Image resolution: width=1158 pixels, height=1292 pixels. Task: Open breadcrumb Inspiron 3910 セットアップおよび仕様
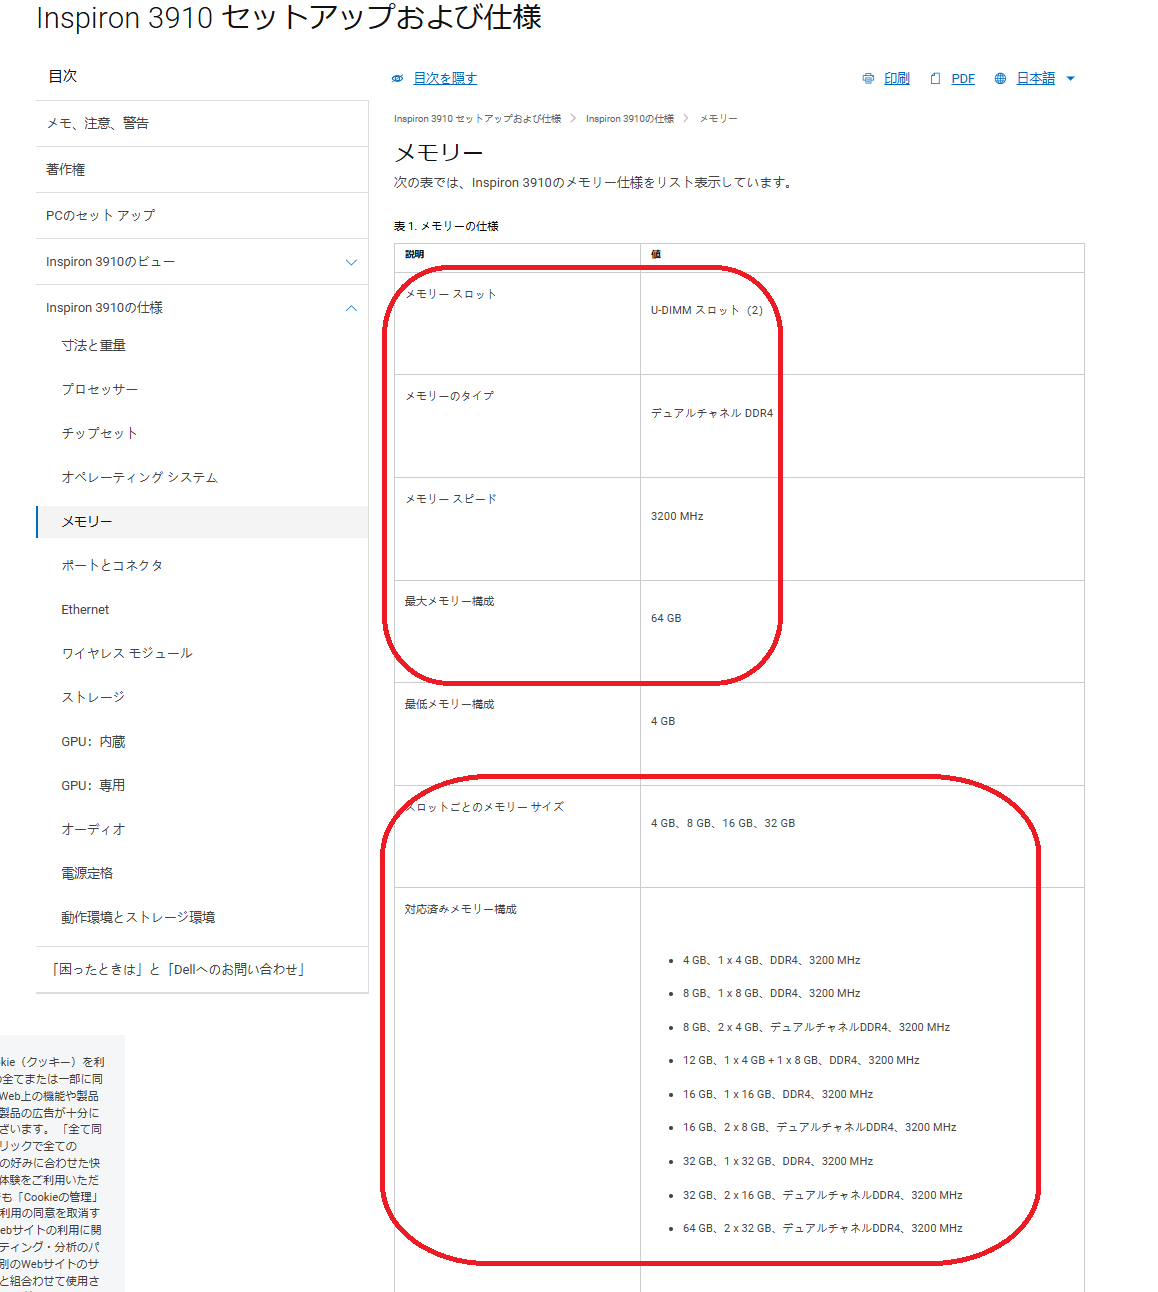[477, 118]
